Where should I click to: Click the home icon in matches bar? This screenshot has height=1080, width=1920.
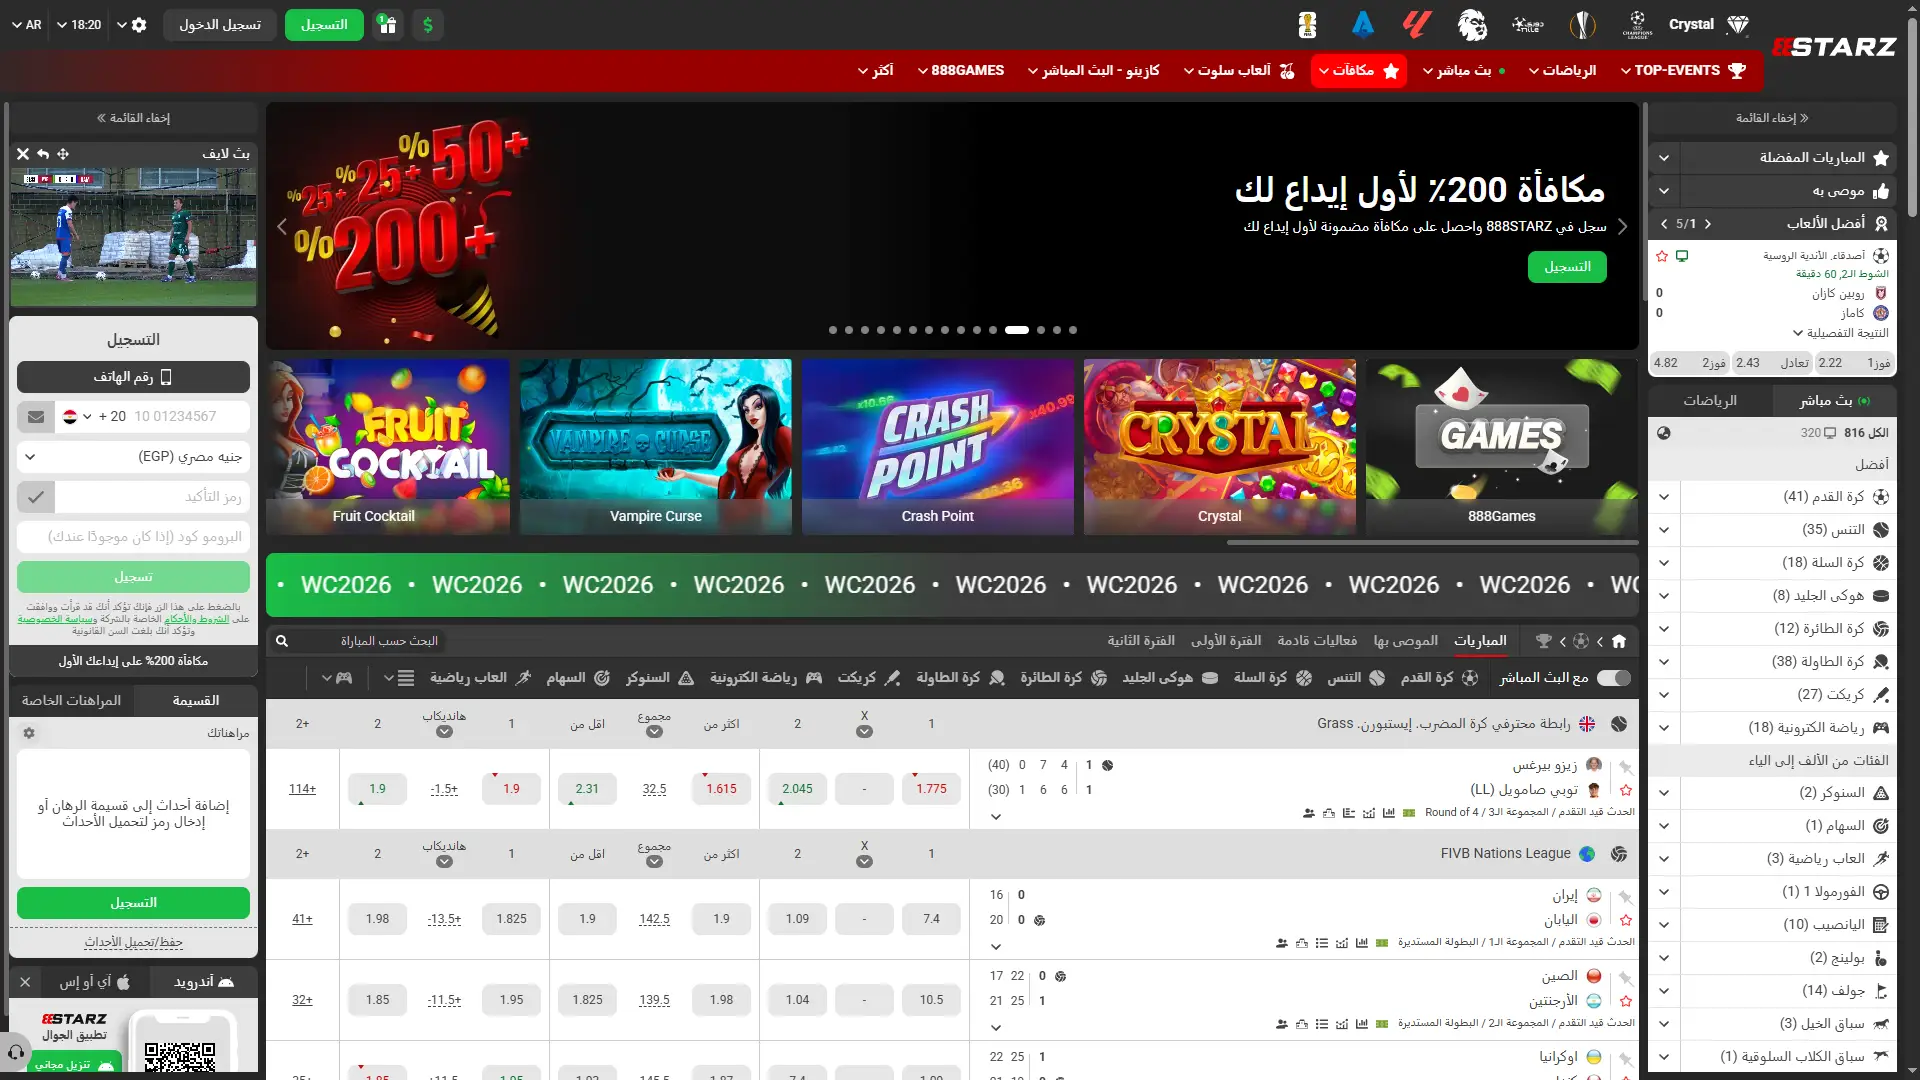pyautogui.click(x=1619, y=641)
